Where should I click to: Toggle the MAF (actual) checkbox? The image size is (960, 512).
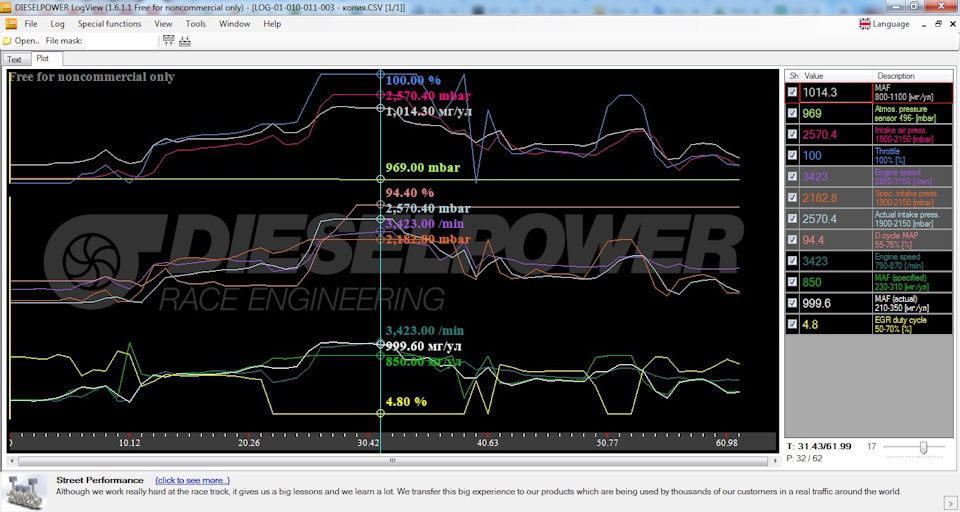[793, 303]
